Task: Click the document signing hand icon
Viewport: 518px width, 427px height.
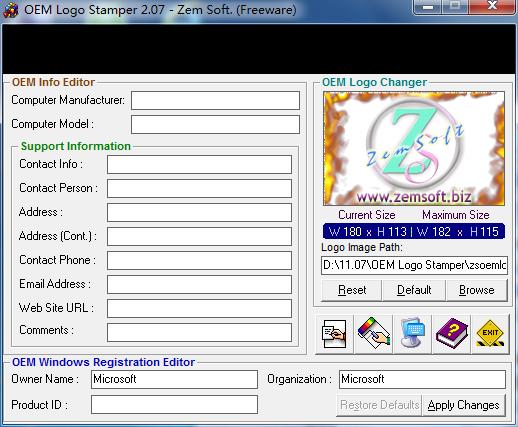Action: pyautogui.click(x=334, y=334)
